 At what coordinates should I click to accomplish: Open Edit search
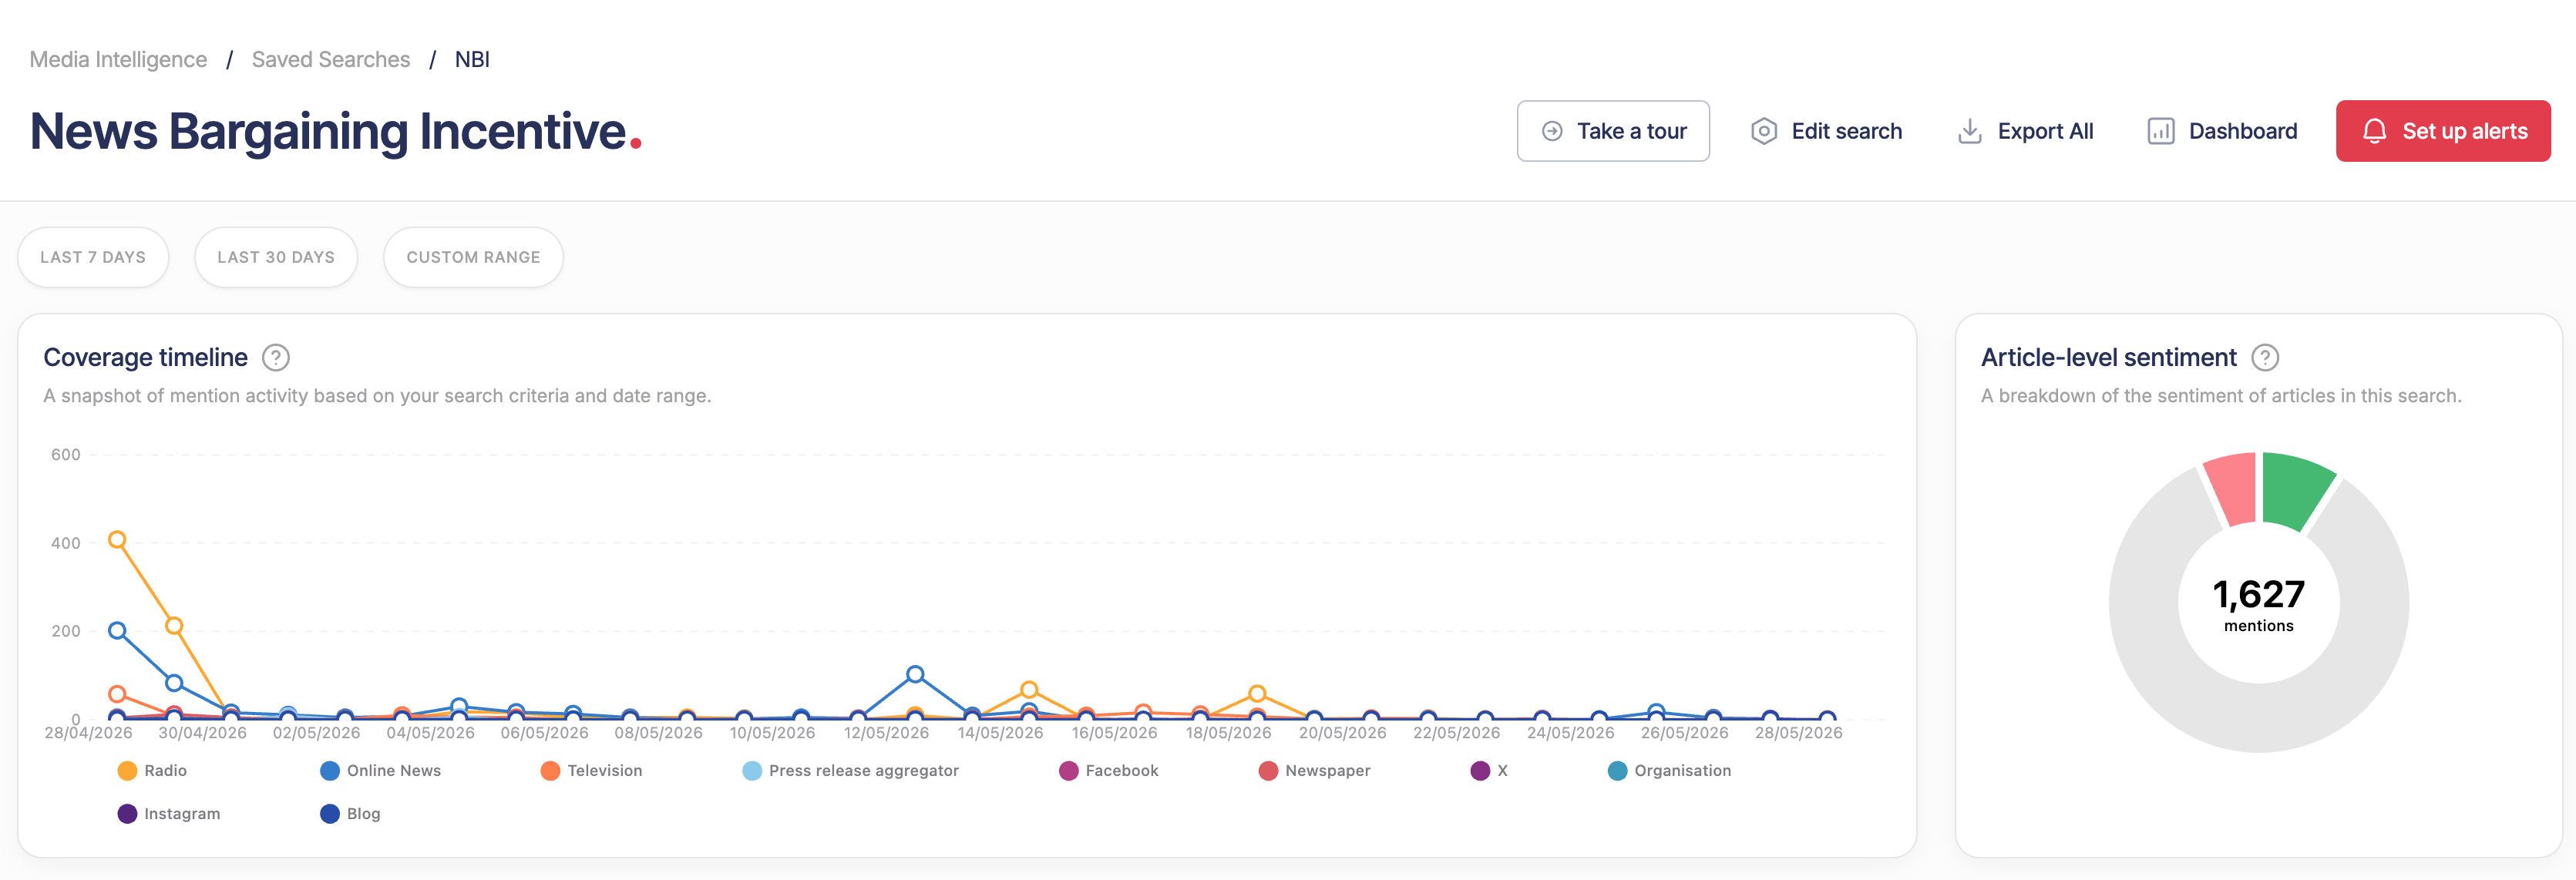click(1826, 131)
